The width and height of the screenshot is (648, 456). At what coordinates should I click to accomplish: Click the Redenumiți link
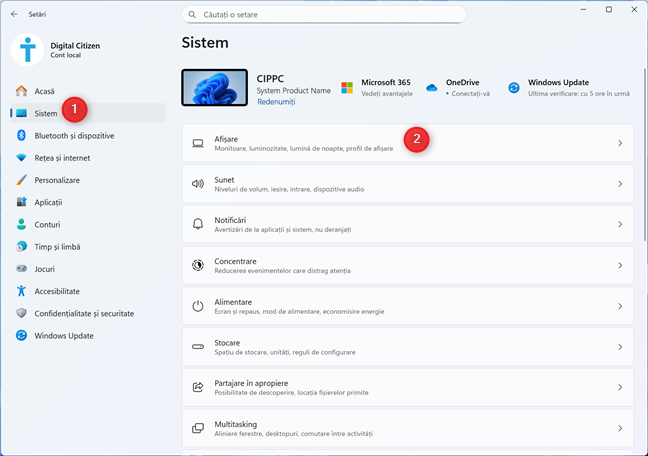275,102
